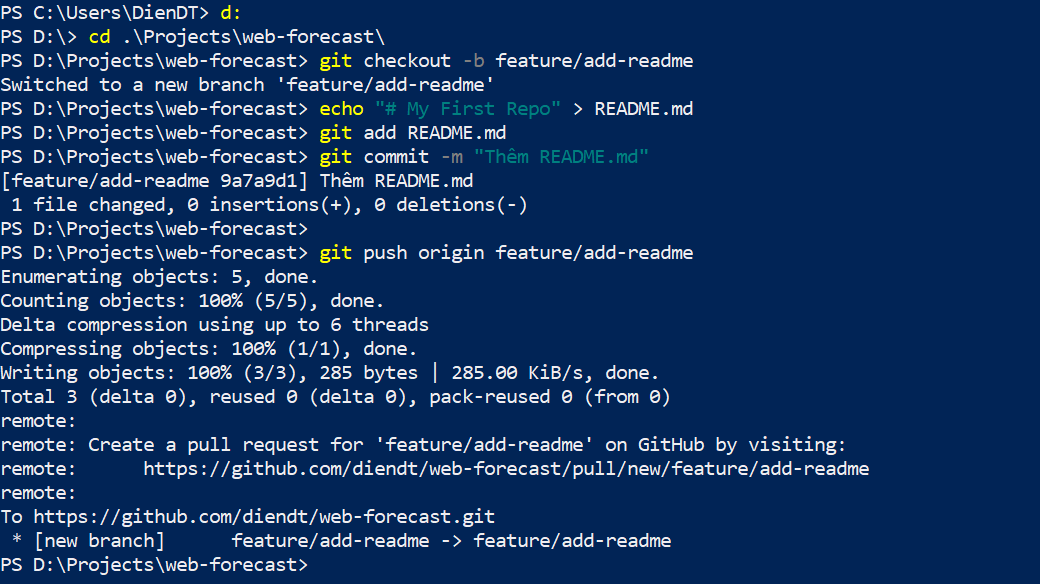Click the quoted "# My First Repo" string
The width and height of the screenshot is (1040, 584).
[x=467, y=109]
